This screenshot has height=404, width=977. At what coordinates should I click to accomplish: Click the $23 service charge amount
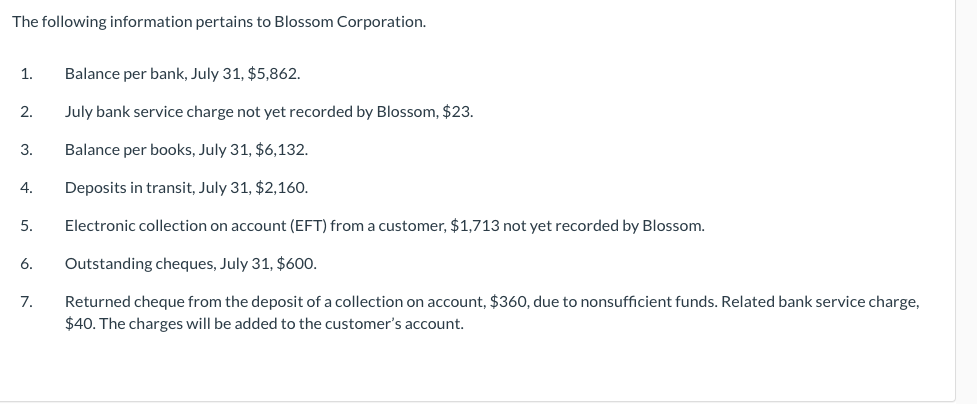457,112
